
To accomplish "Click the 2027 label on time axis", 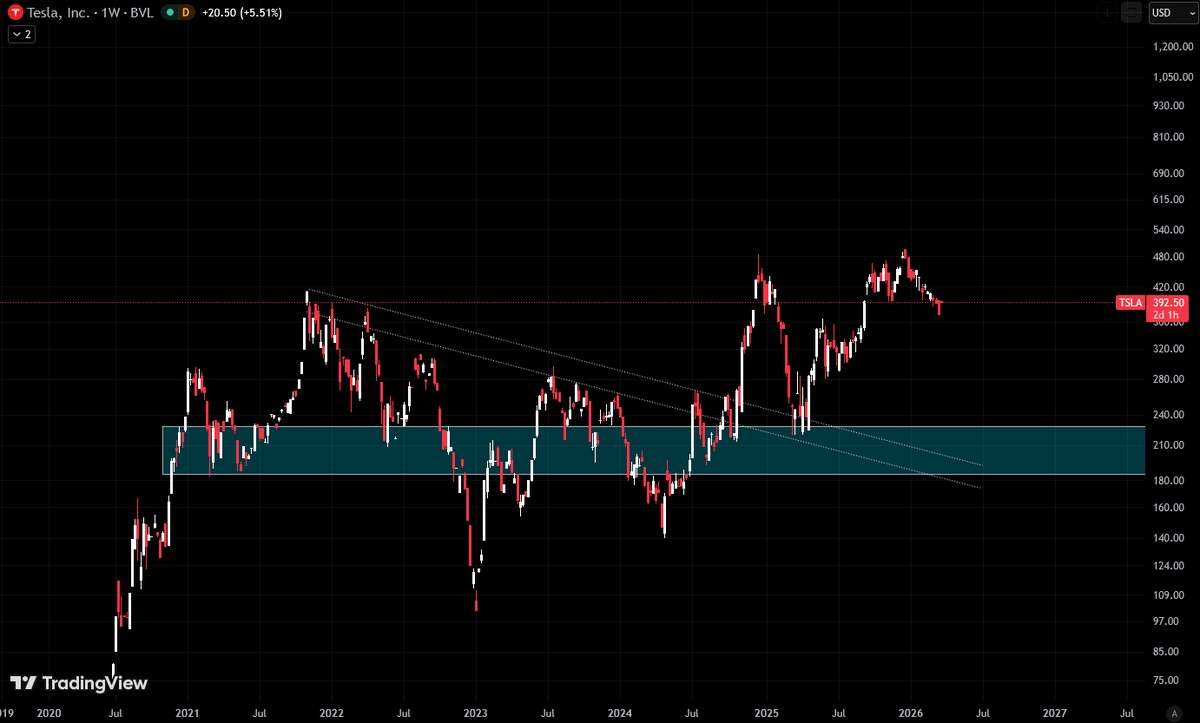I will pos(1054,714).
